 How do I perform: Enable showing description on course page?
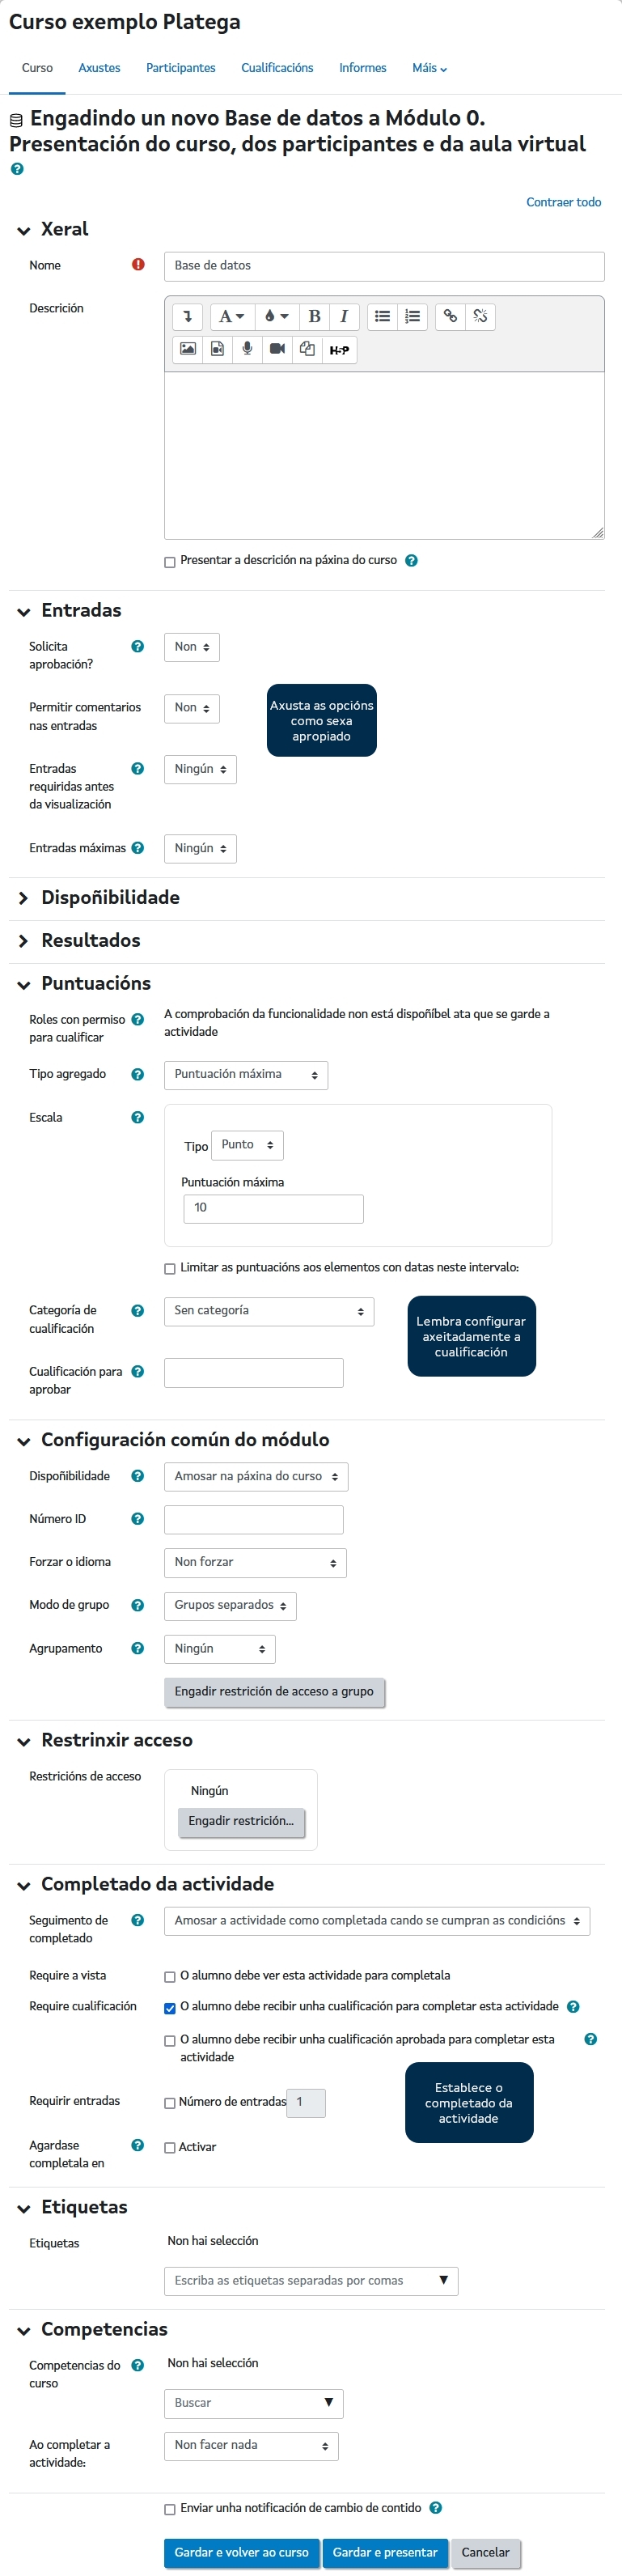(170, 562)
